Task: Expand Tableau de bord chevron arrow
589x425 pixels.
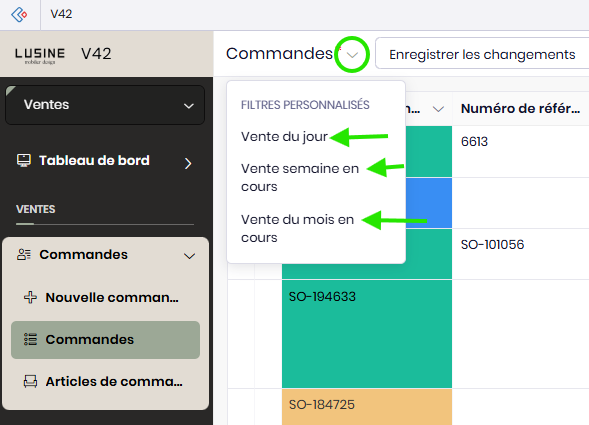Action: 188,163
